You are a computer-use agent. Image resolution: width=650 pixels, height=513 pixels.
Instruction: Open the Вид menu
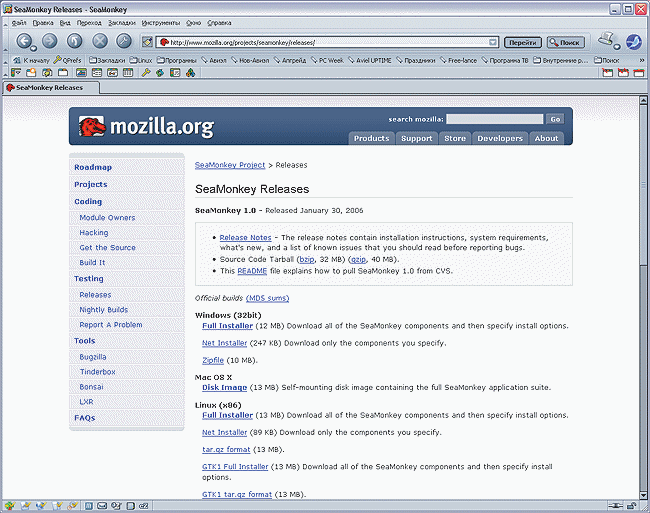[x=65, y=23]
